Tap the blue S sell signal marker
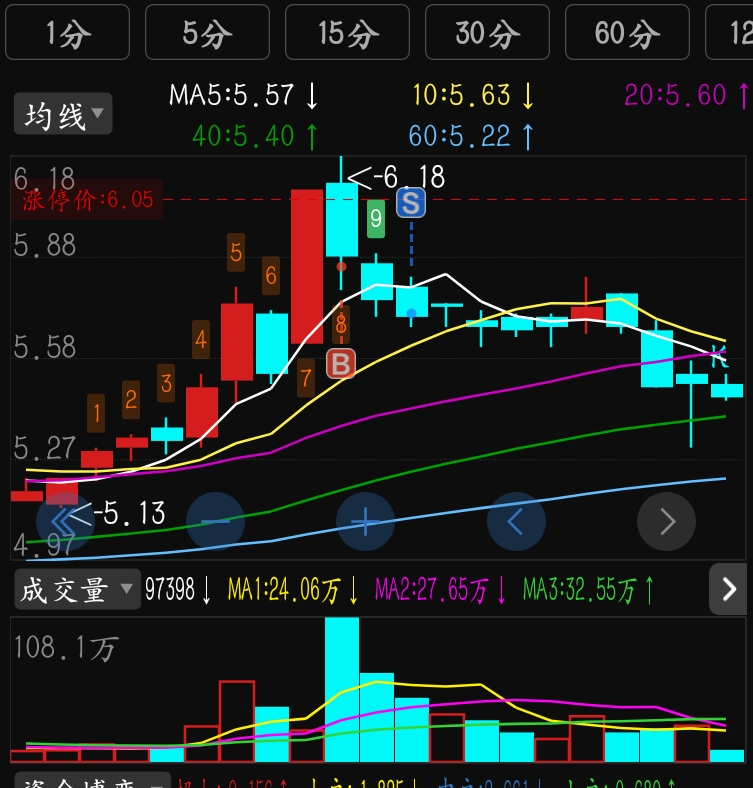 411,203
